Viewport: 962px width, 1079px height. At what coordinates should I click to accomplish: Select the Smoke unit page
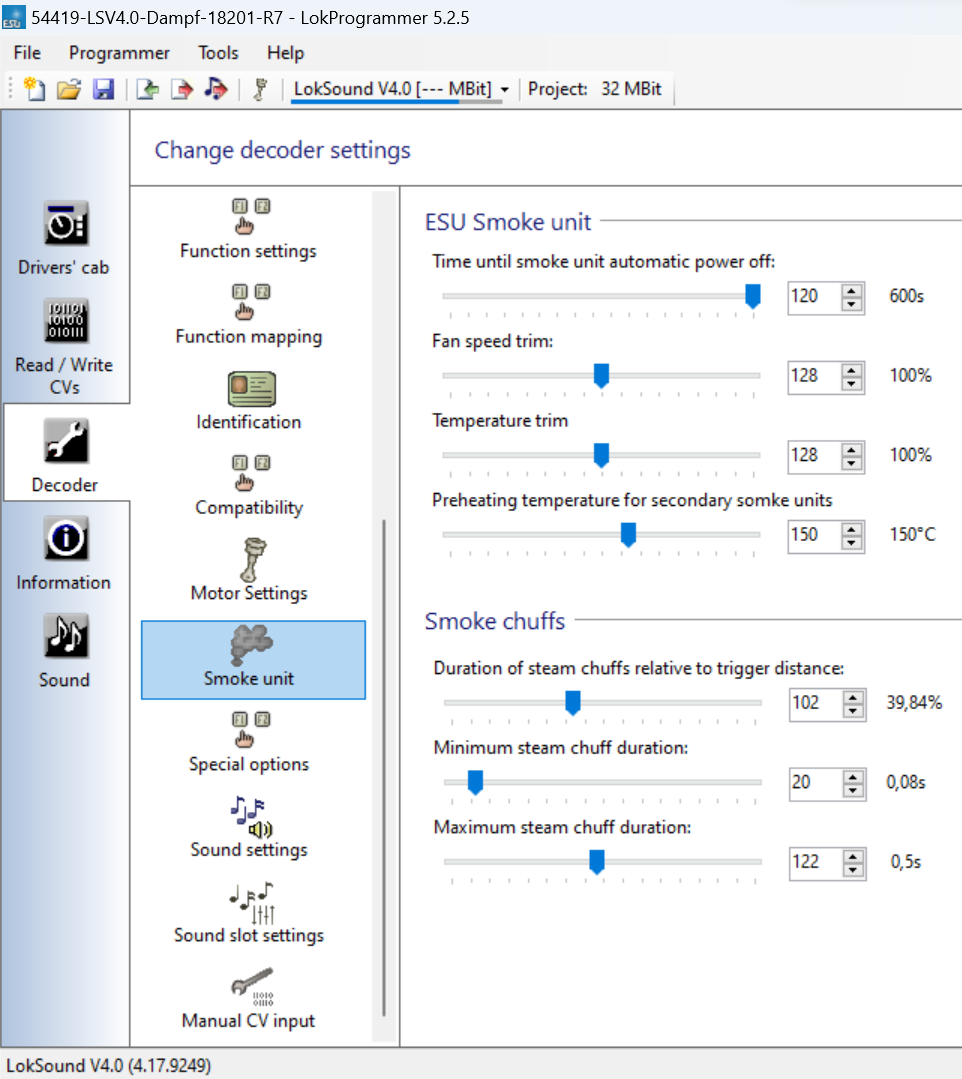[253, 660]
